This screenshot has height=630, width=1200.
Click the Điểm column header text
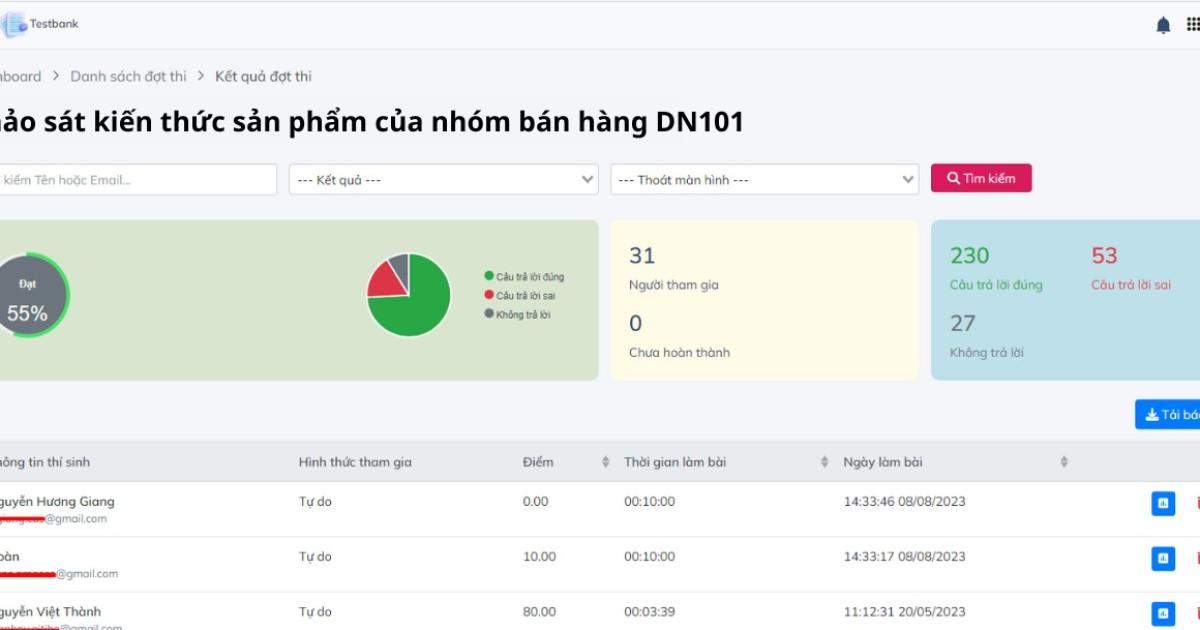point(538,462)
